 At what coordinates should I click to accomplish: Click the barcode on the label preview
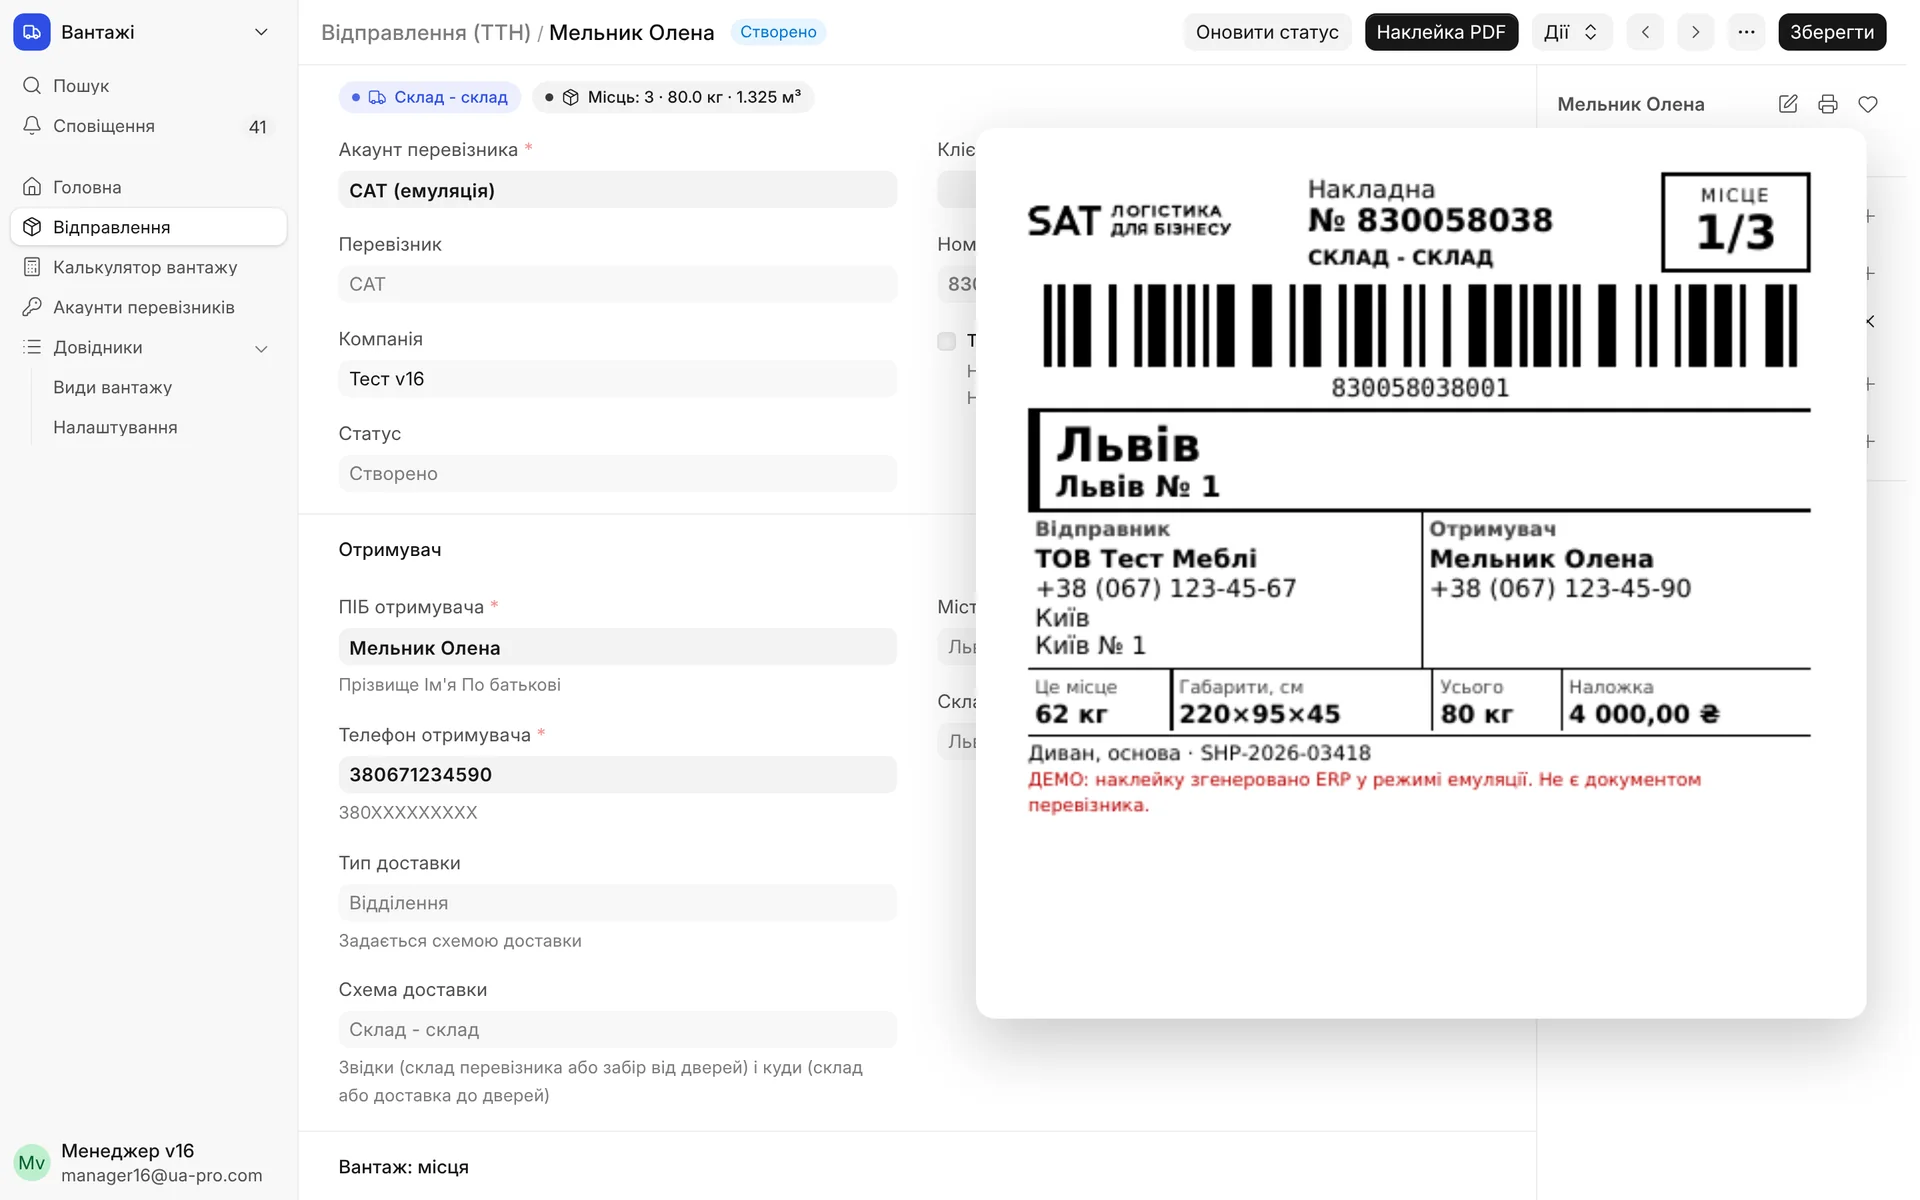(1420, 325)
